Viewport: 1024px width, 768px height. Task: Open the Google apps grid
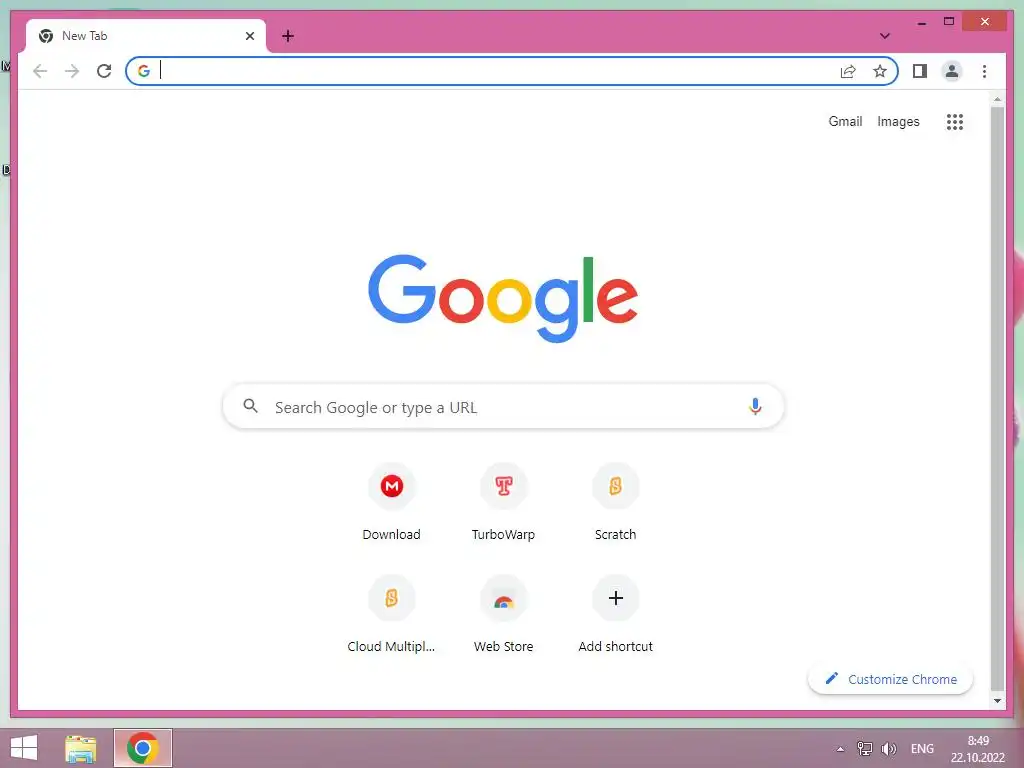tap(955, 121)
